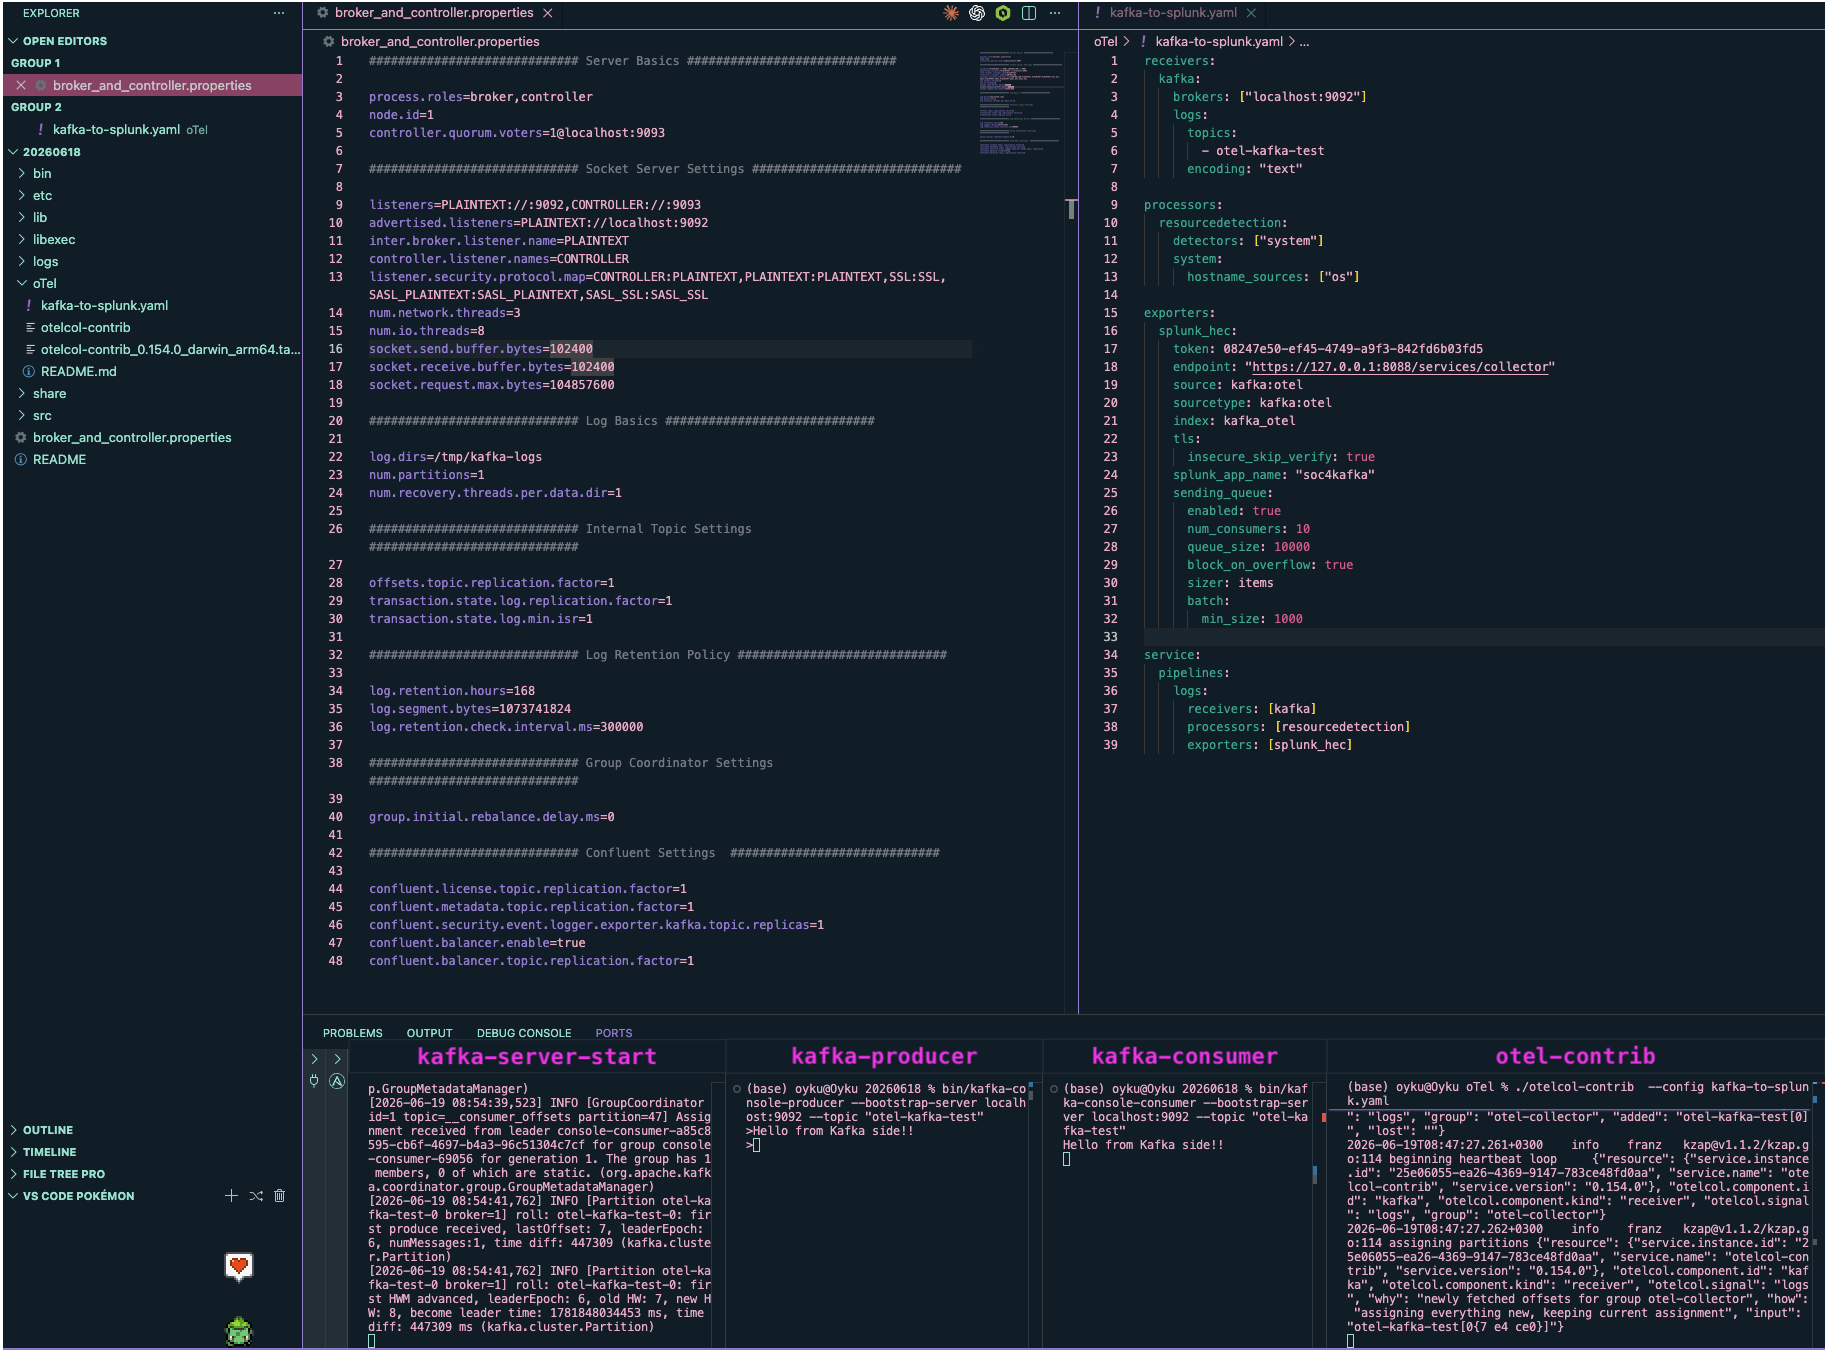Open the Splunk HEC endpoint URL link

coord(1400,367)
